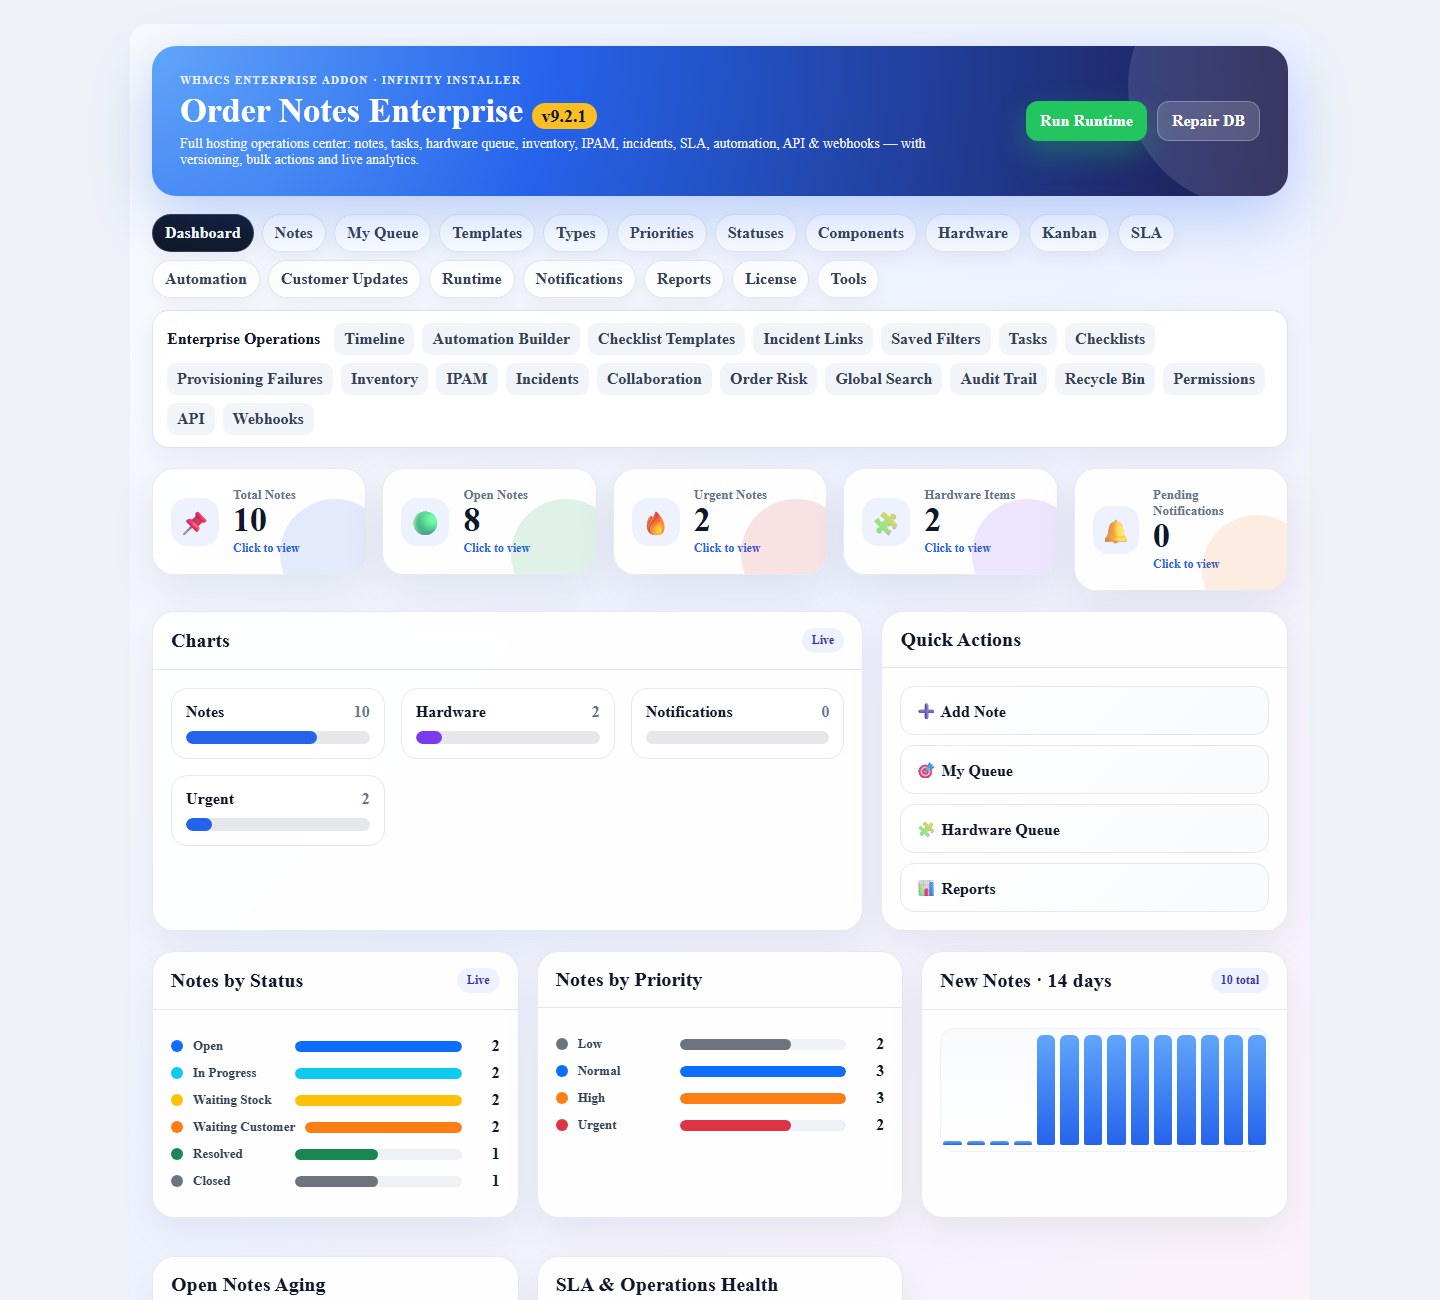This screenshot has width=1440, height=1300.
Task: Click the Waiting Stock yellow status bar
Action: (x=378, y=1100)
